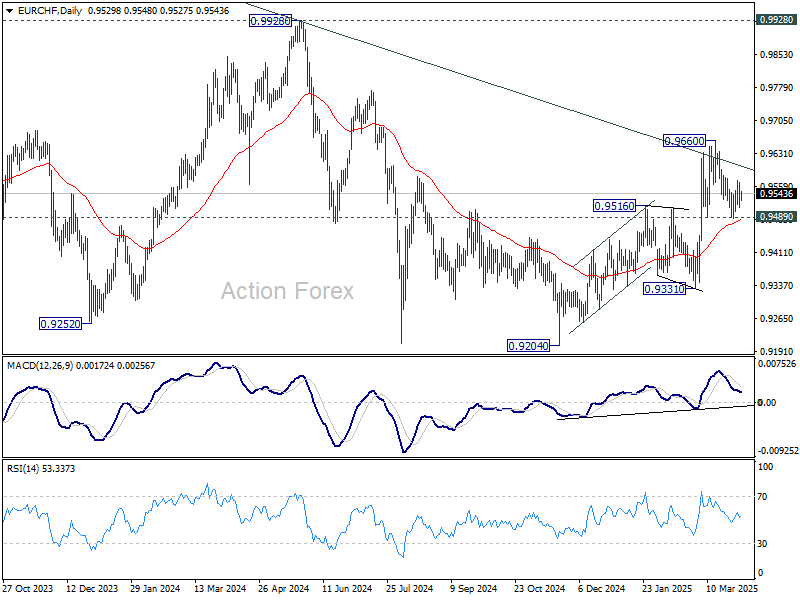Select the current price tag 0.95436
The height and width of the screenshot is (600, 800).
[x=777, y=193]
